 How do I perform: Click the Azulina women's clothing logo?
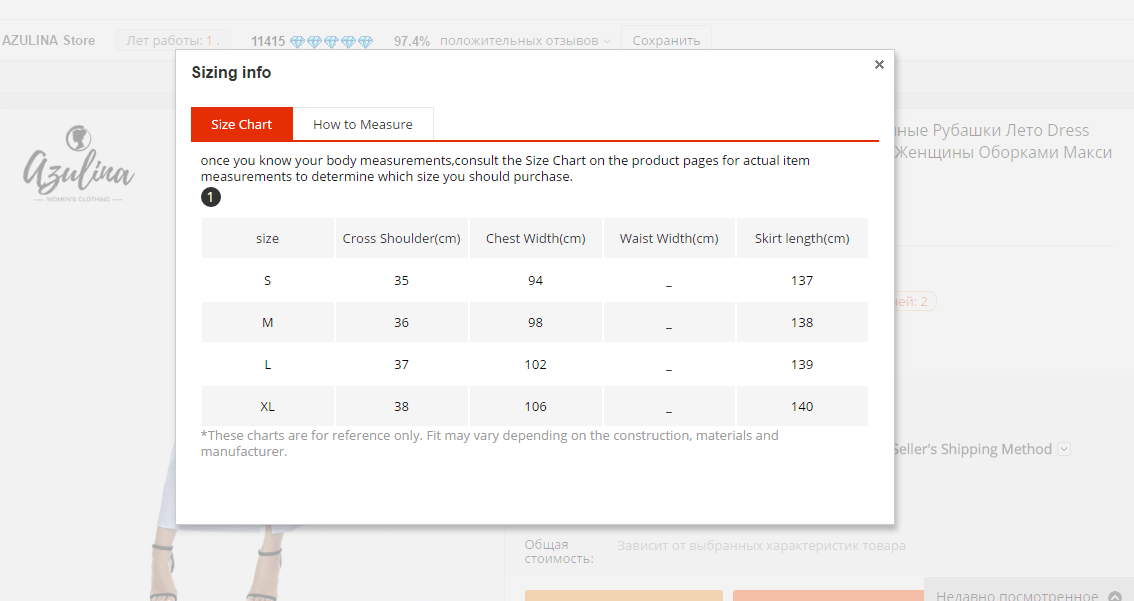(78, 164)
